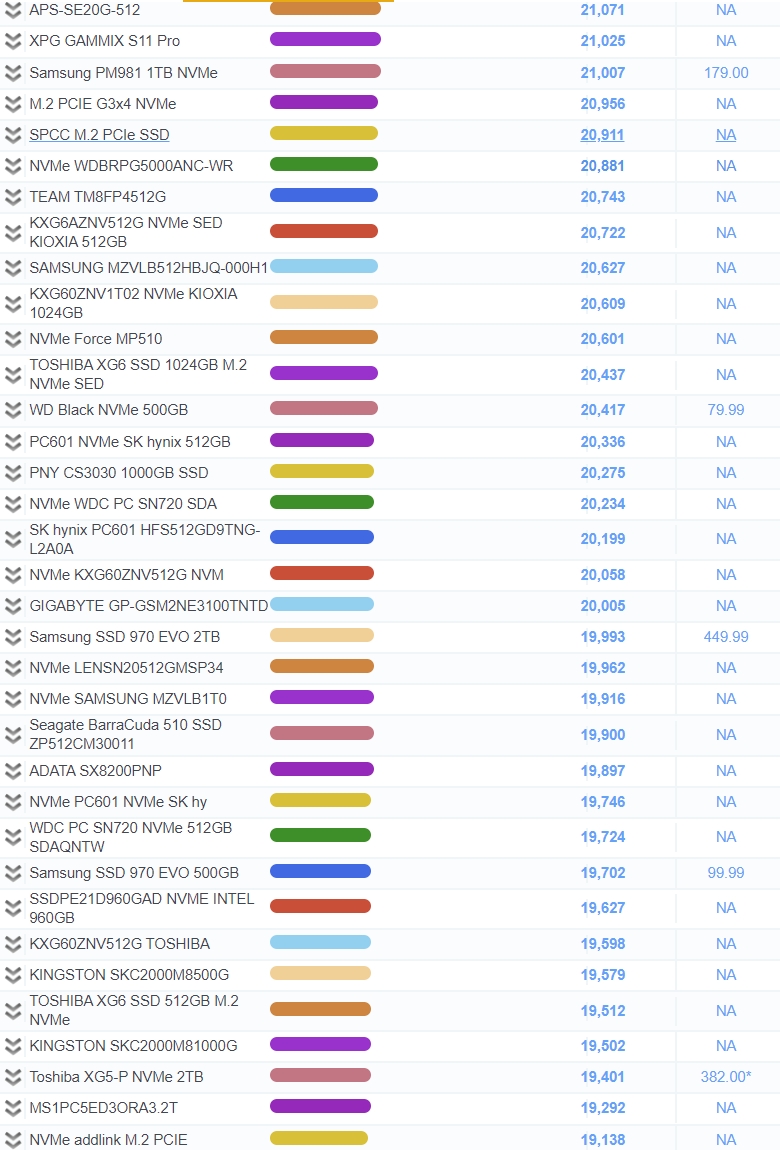Image resolution: width=780 pixels, height=1150 pixels.
Task: Expand NVMe PC601 NVMe SK hy row
Action: pyautogui.click(x=12, y=802)
